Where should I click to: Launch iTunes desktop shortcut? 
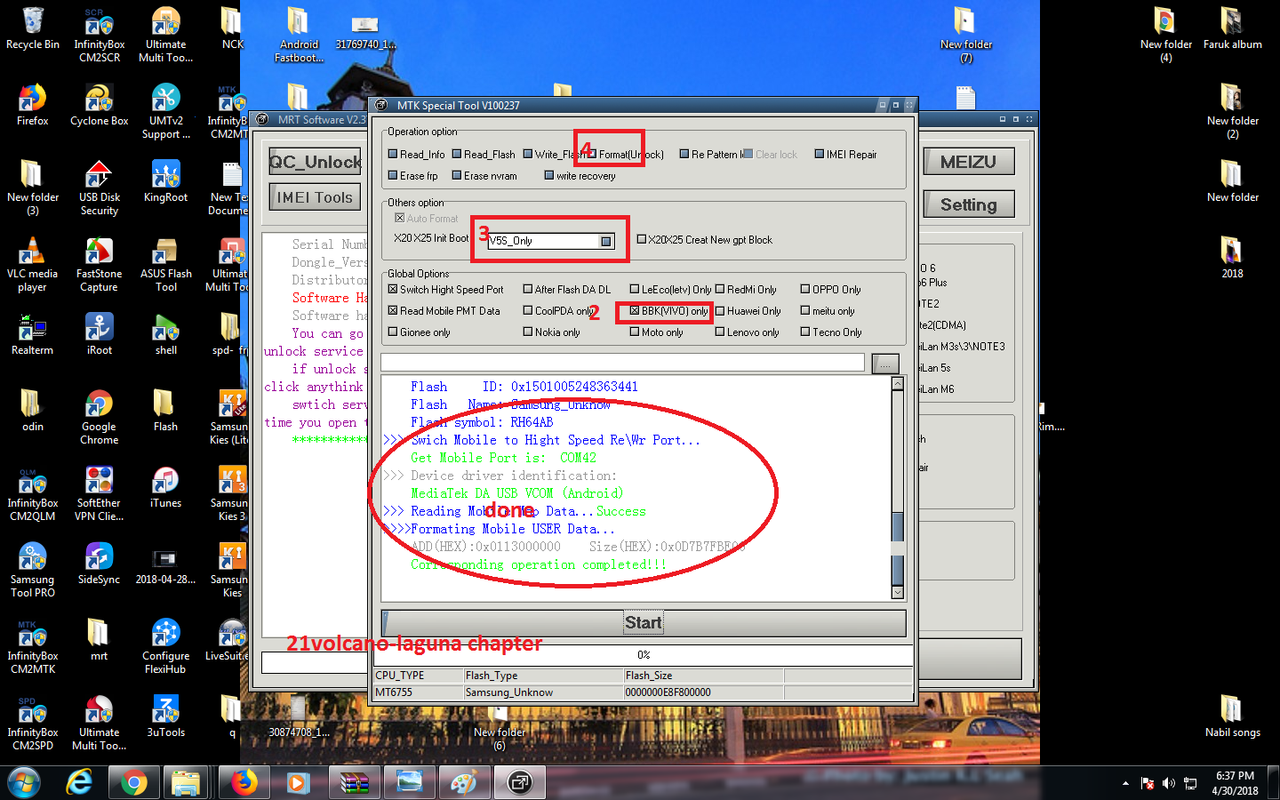166,487
